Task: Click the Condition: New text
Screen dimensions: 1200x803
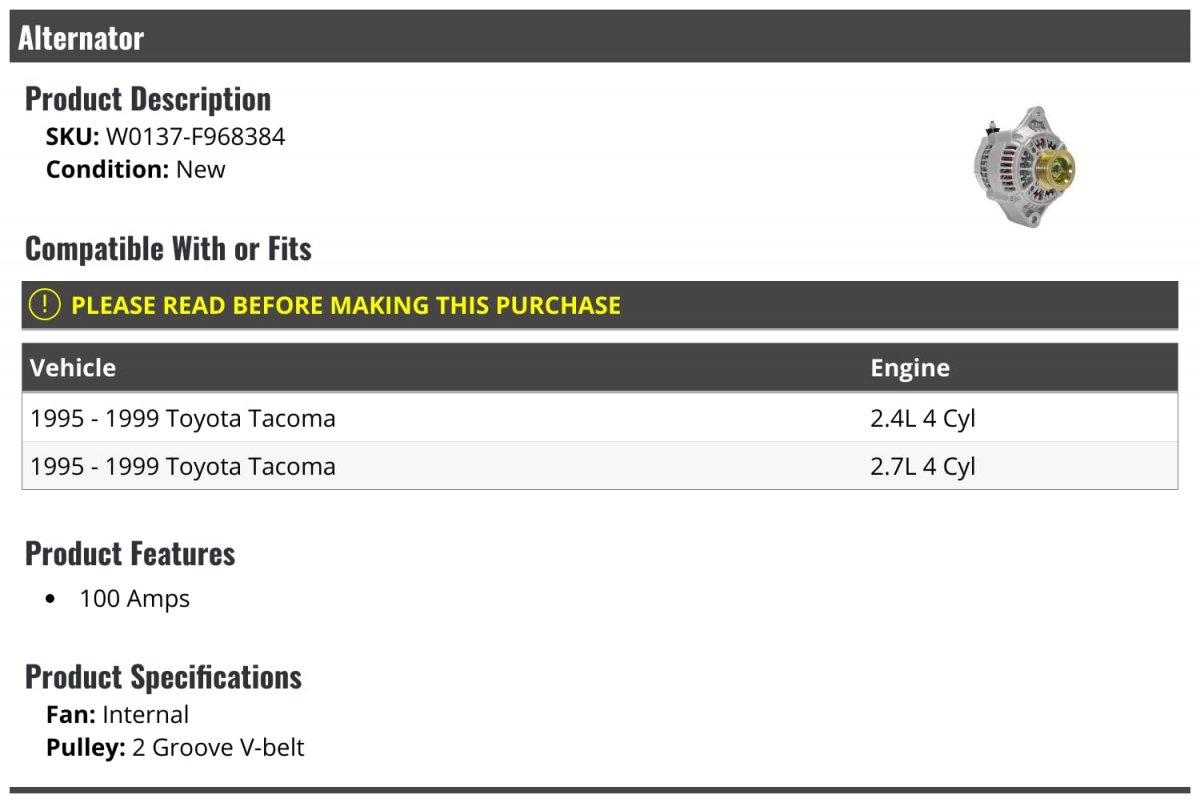Action: 136,169
